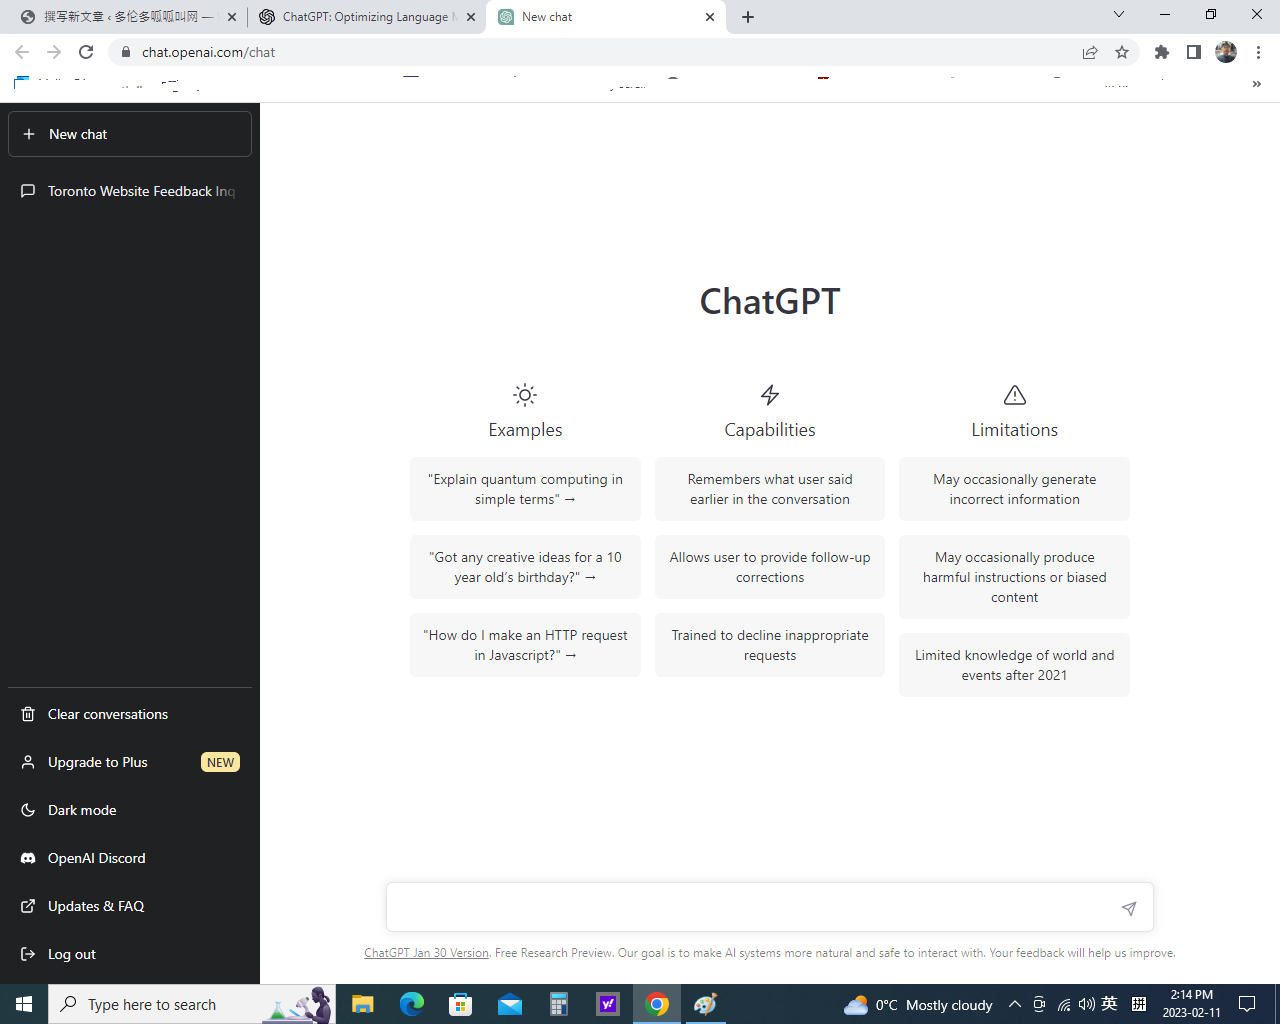Show hidden system tray icons

(1015, 1004)
